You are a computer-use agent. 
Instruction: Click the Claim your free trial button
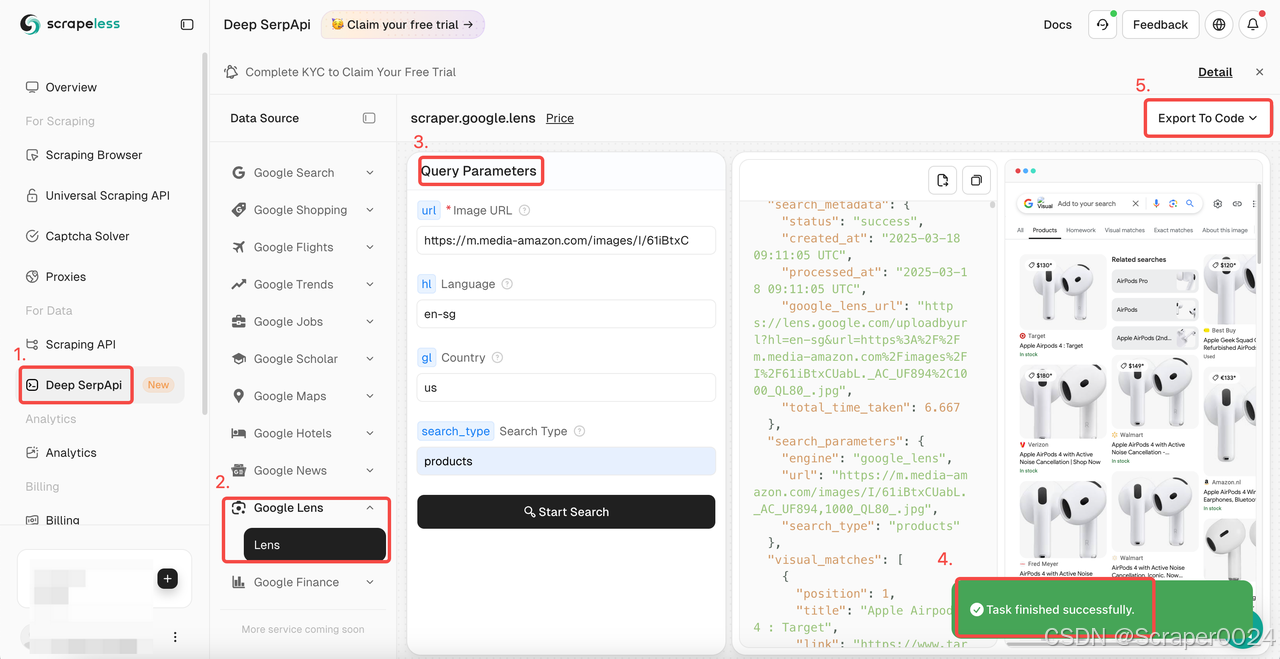tap(402, 24)
